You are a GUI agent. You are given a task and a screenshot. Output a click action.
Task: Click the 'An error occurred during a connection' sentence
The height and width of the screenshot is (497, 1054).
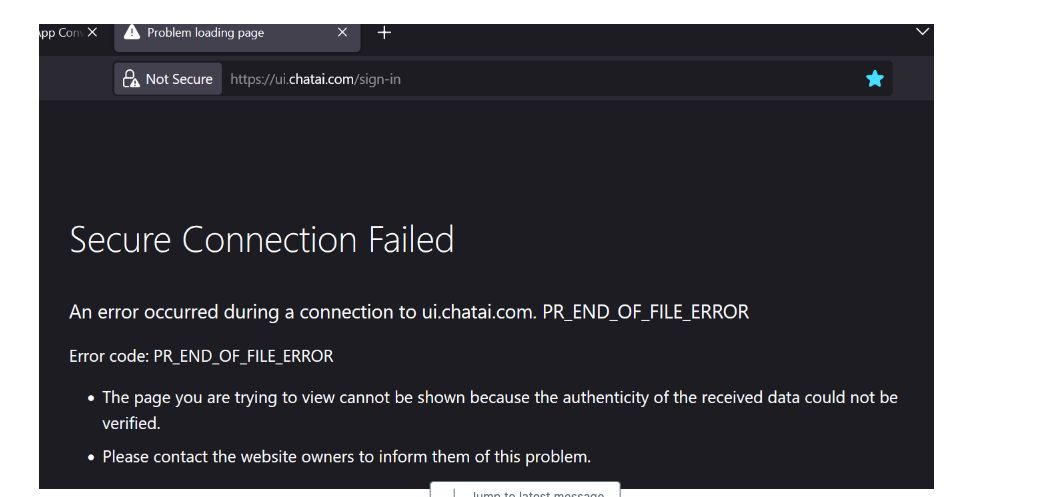[408, 312]
